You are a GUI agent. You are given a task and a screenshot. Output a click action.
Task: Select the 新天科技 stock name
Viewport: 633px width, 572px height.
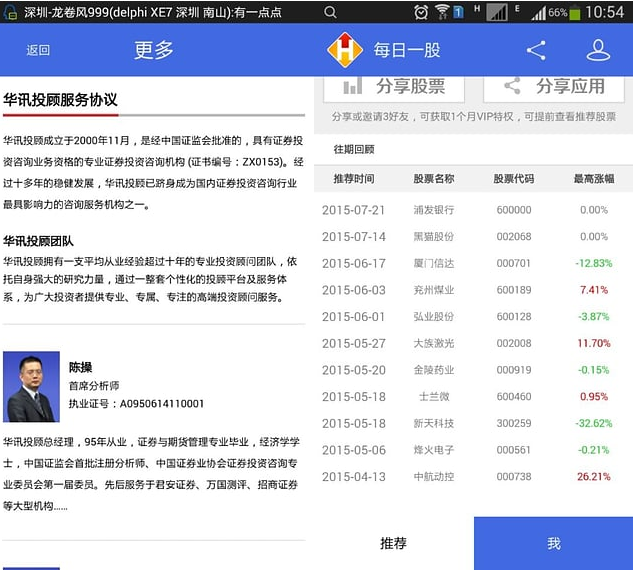coord(434,423)
